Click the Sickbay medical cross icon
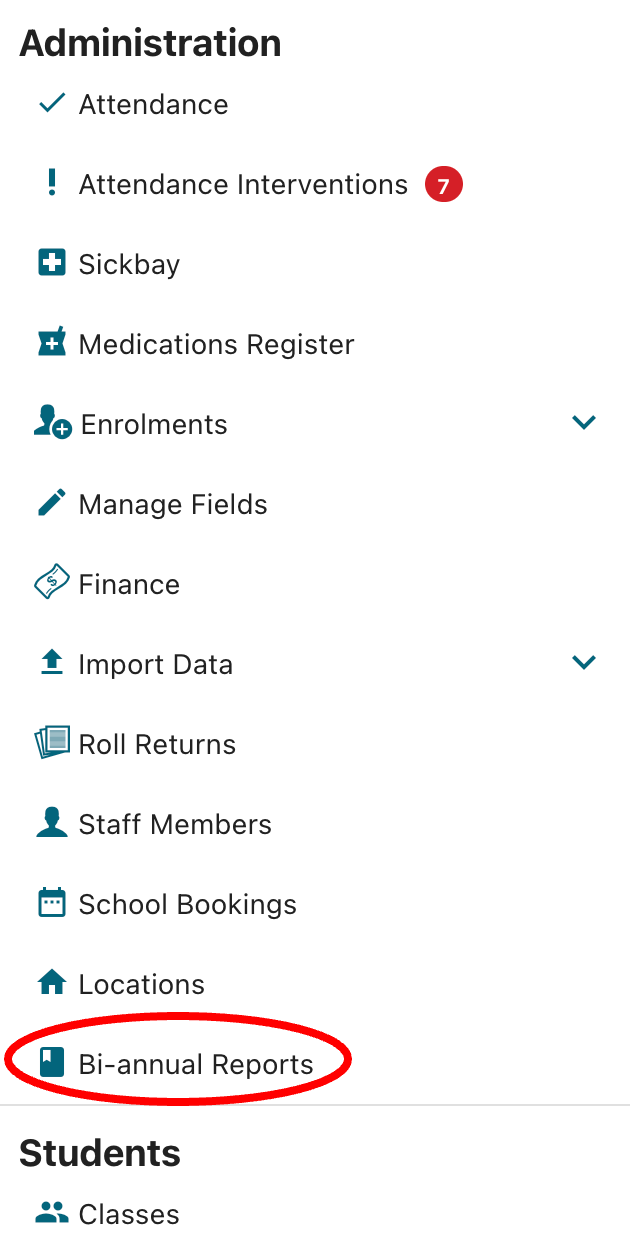Image resolution: width=630 pixels, height=1250 pixels. (51, 264)
